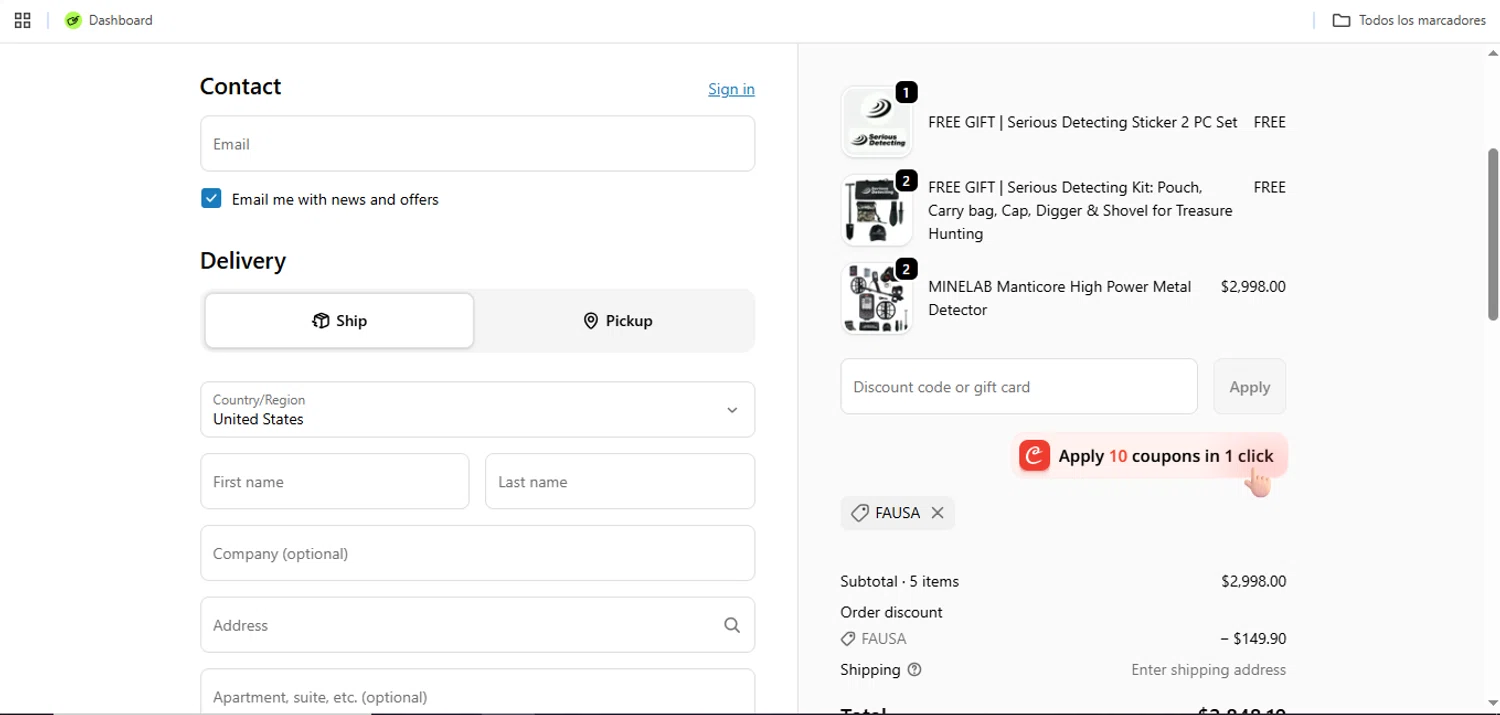Click the Serious Detecting Sticker thumbnail
The width and height of the screenshot is (1500, 715).
877,122
